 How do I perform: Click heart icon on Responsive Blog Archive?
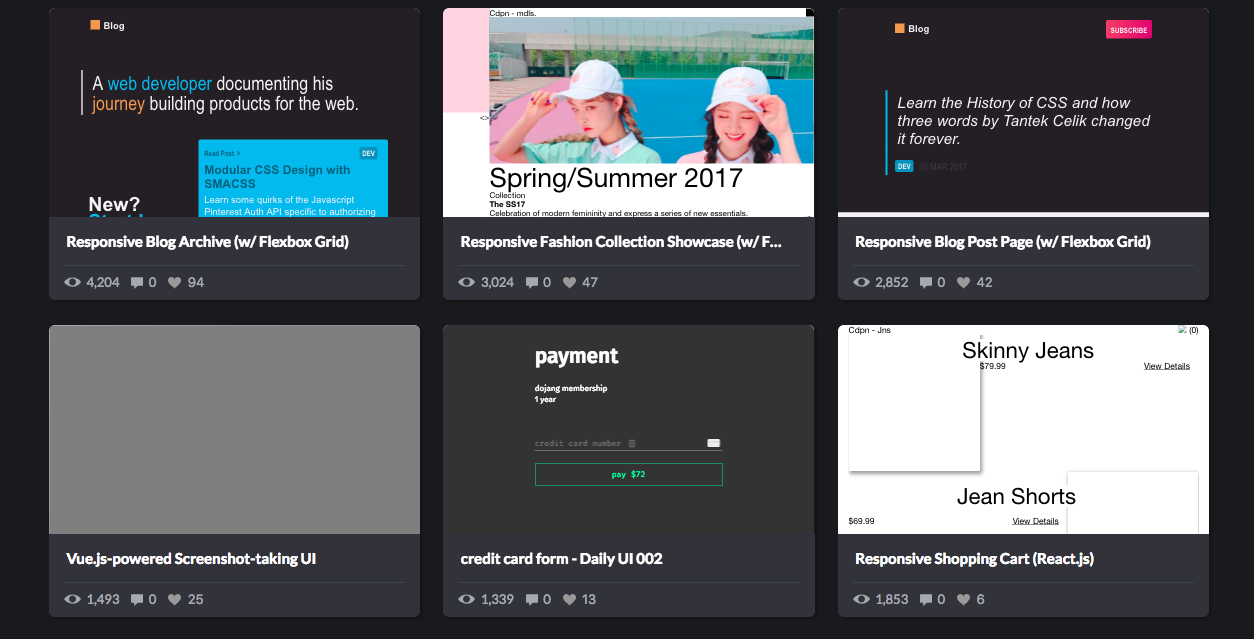coord(175,283)
